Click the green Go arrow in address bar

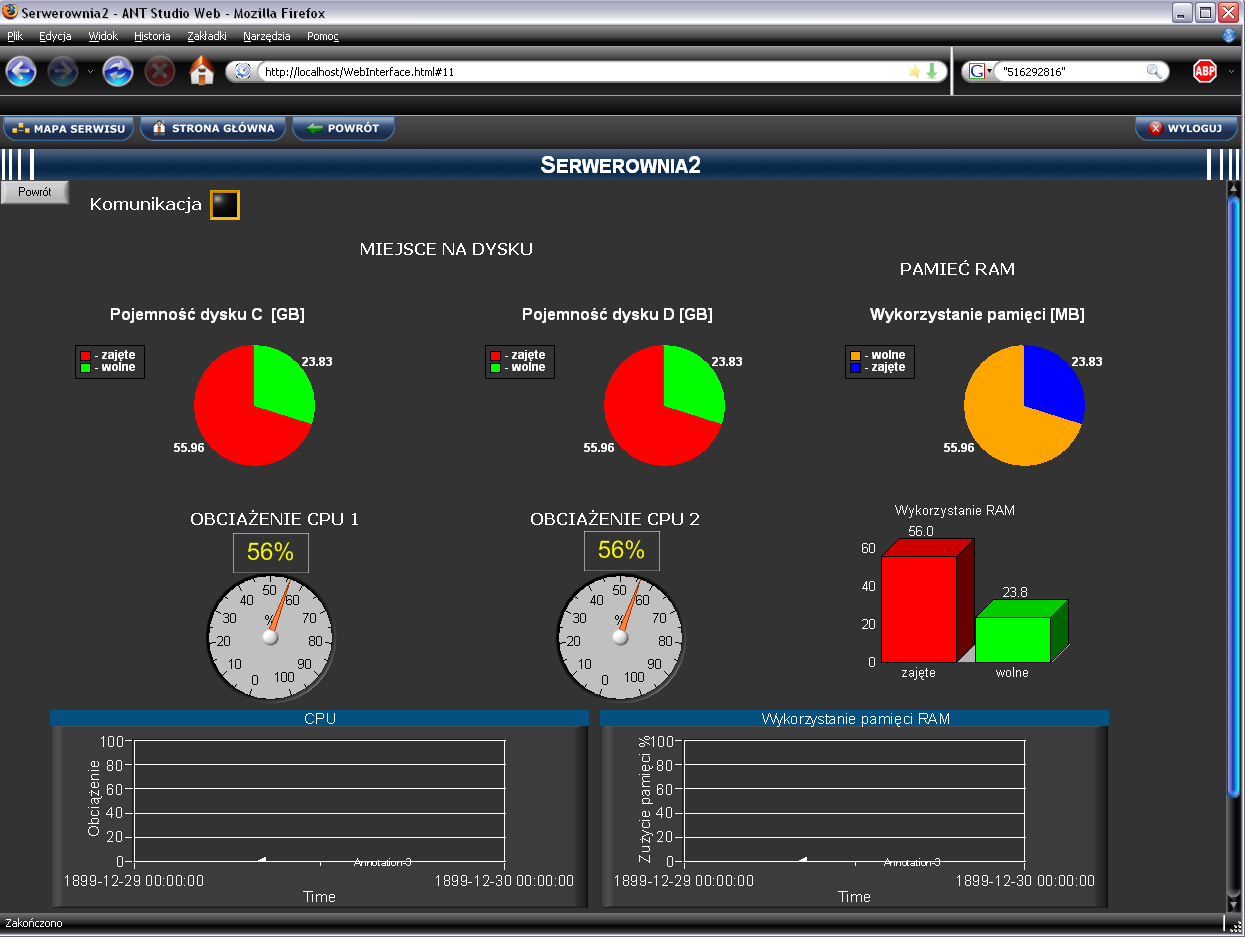[931, 71]
